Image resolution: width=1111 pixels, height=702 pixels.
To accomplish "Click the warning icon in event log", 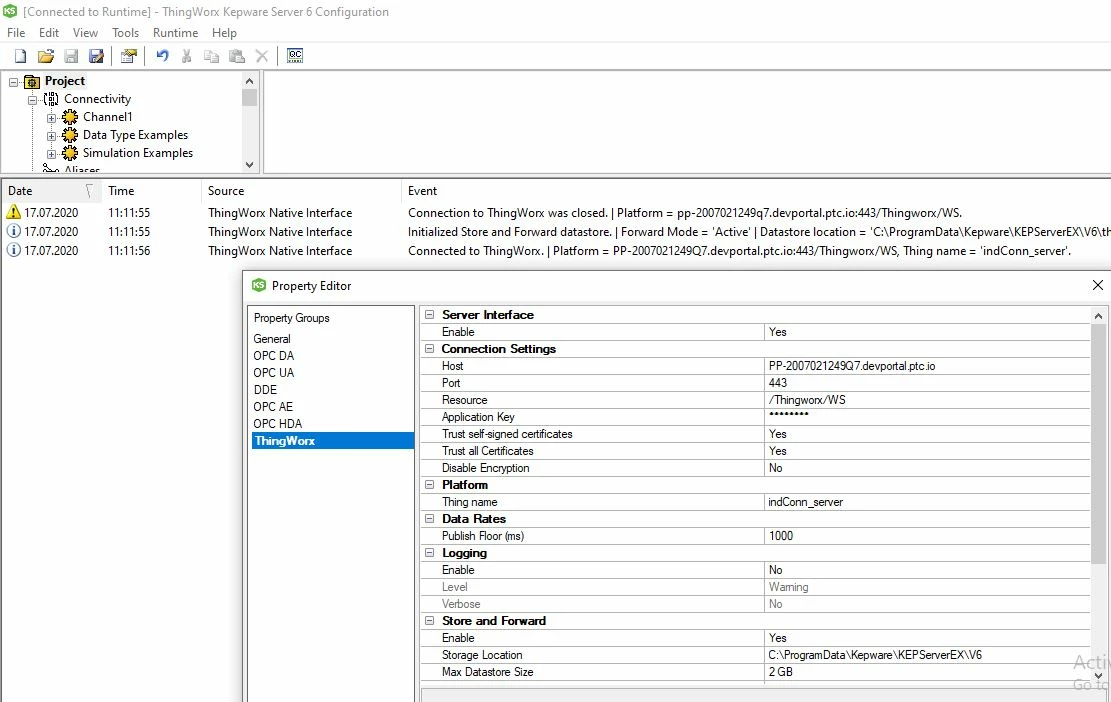I will 13,212.
